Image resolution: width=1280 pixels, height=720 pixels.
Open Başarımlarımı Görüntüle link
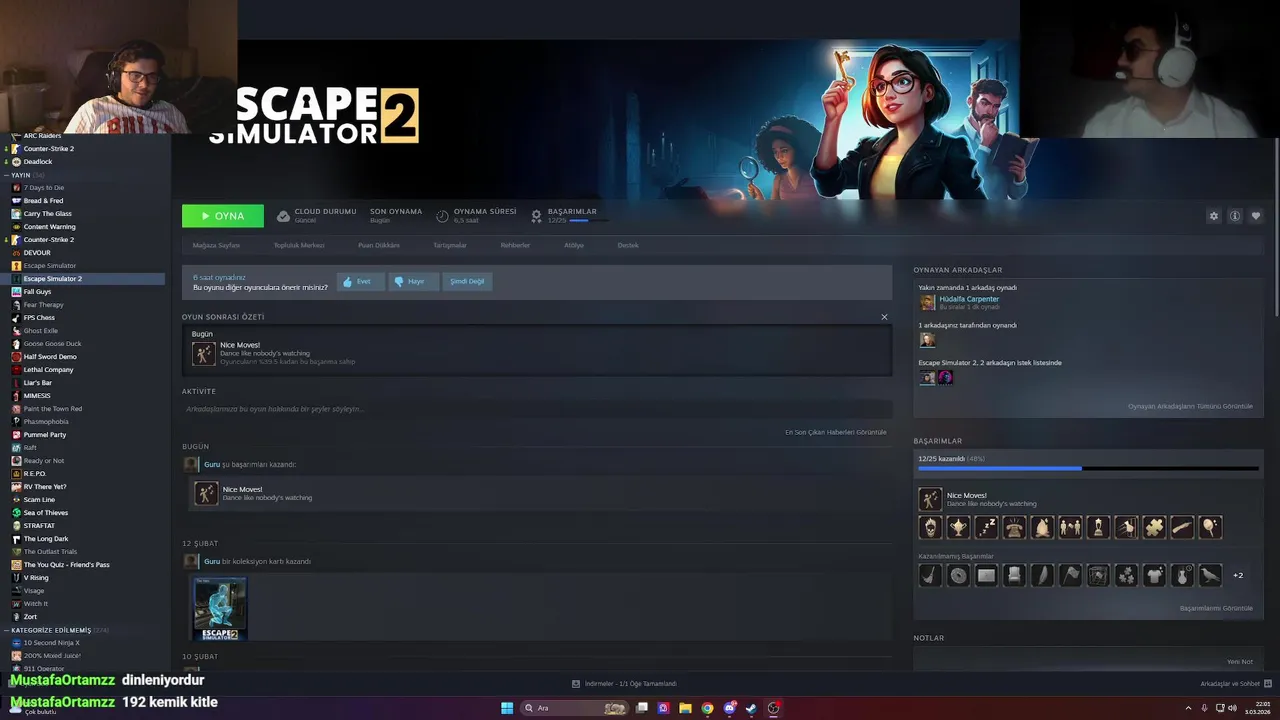(1216, 608)
